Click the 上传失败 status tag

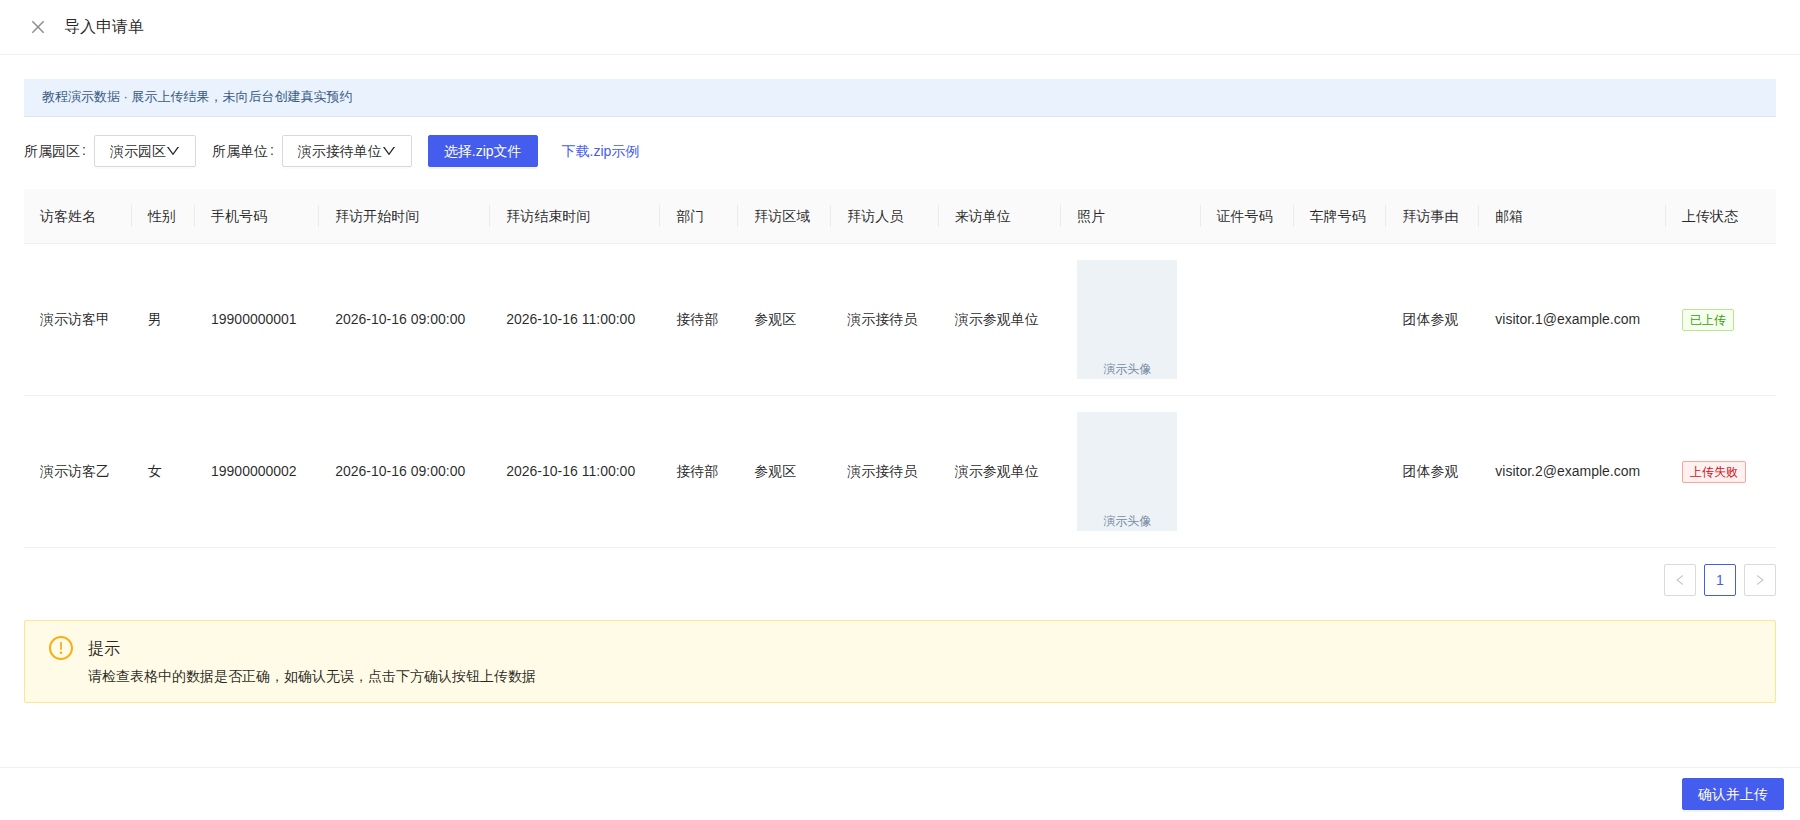tap(1714, 472)
